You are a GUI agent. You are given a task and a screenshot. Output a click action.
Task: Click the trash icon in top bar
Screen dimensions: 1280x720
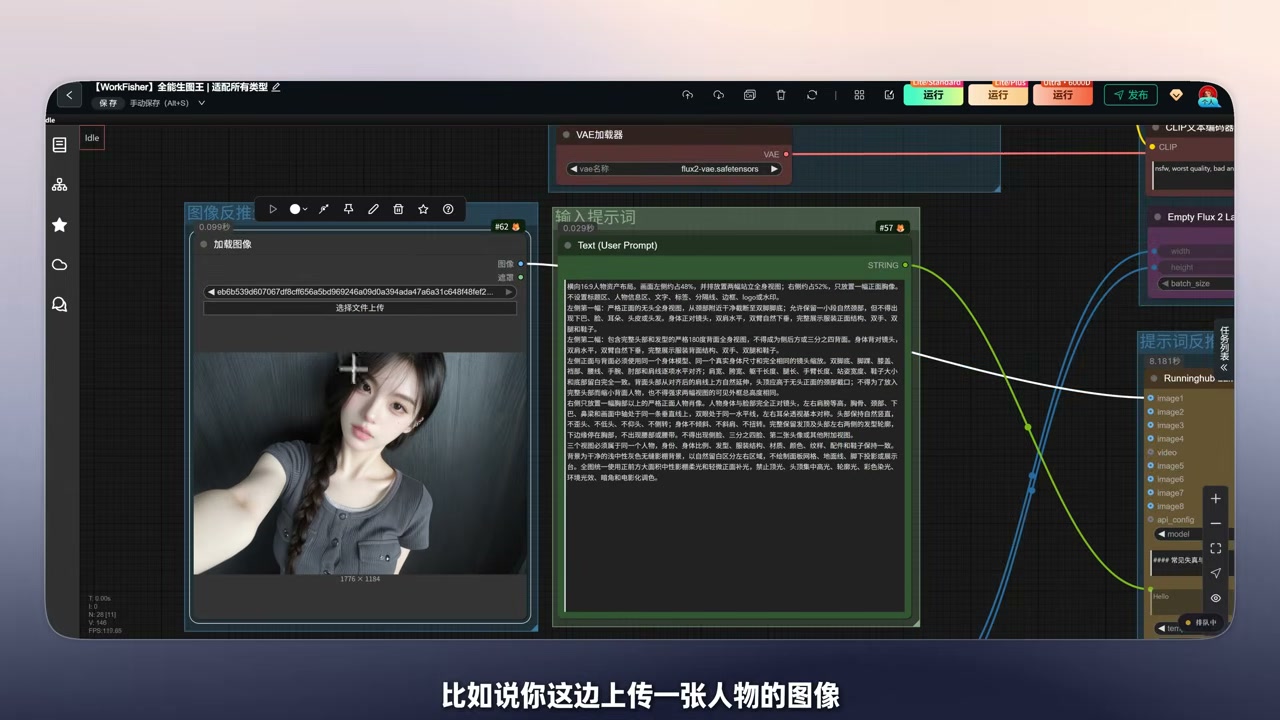pos(781,95)
